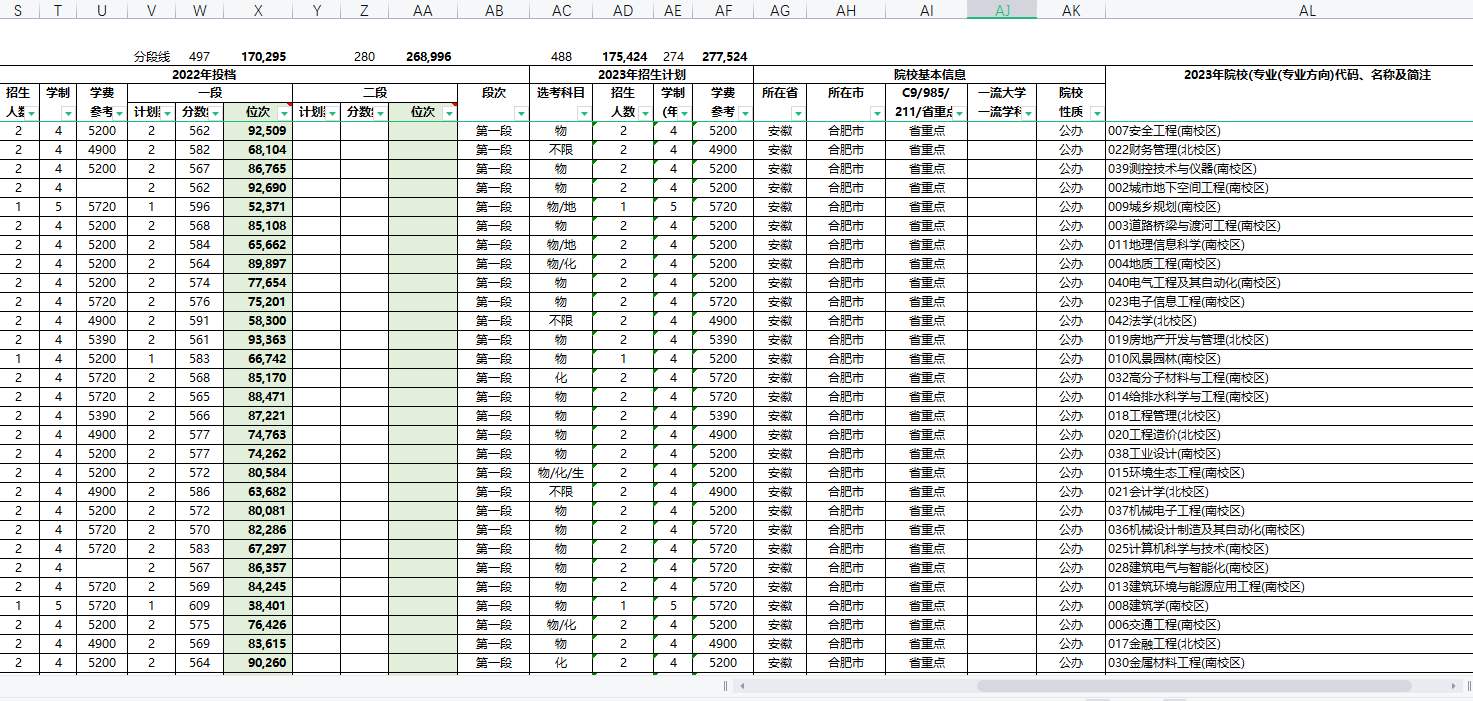Select score cell 596

coord(199,207)
